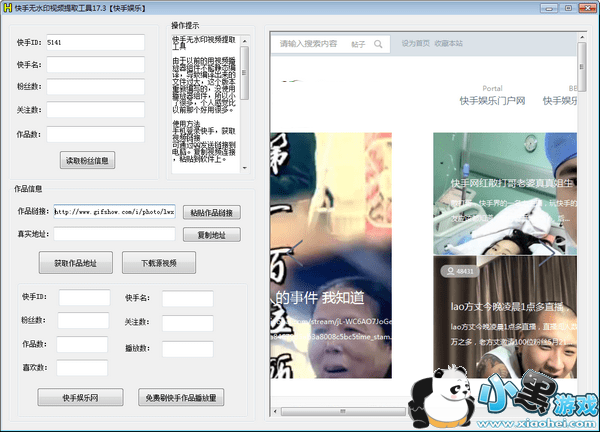Click the search magnifier icon in web panel
The width and height of the screenshot is (600, 432).
(378, 44)
